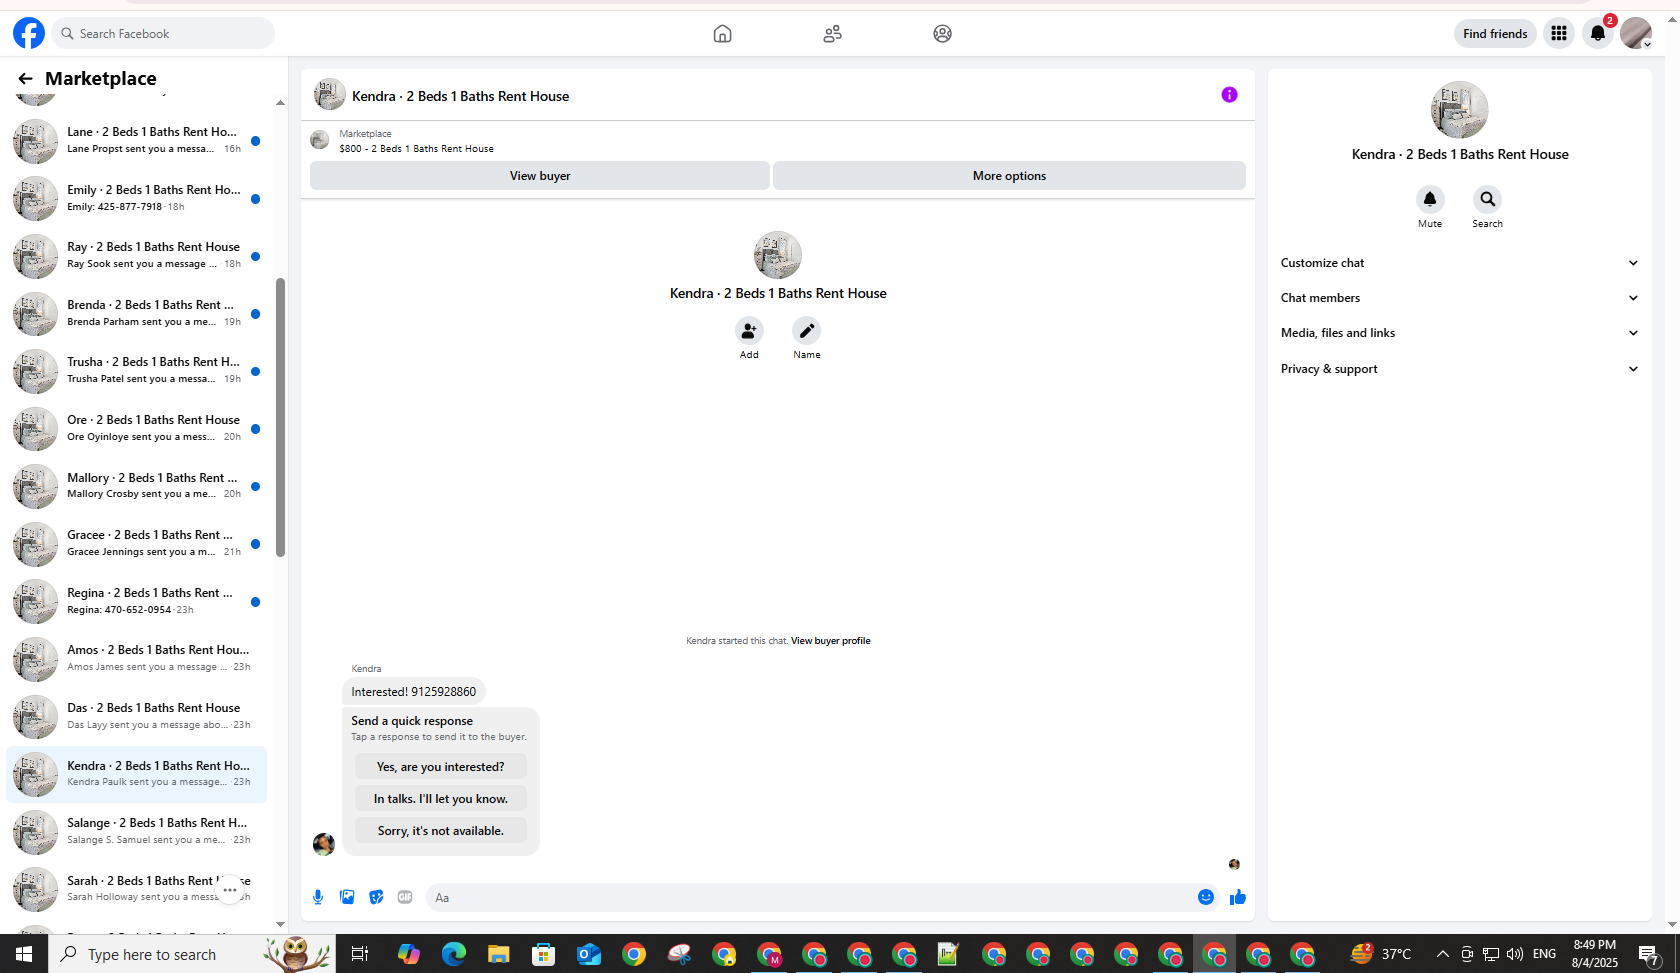Viewport: 1680px width, 973px height.
Task: Expand Privacy & support section
Action: [x=1460, y=369]
